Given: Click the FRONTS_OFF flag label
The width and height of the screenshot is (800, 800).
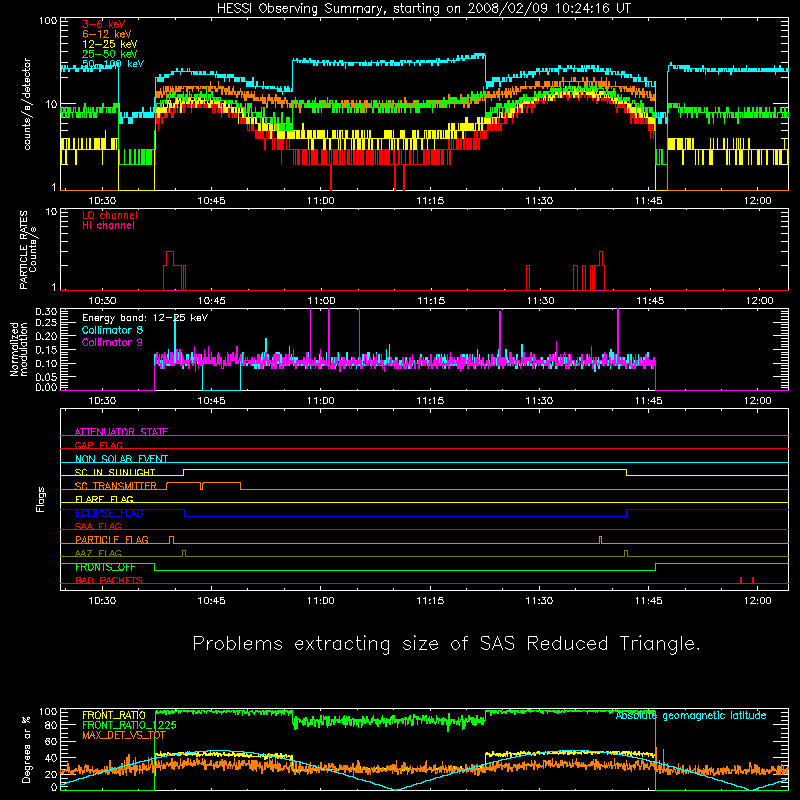Looking at the screenshot, I should [x=105, y=567].
